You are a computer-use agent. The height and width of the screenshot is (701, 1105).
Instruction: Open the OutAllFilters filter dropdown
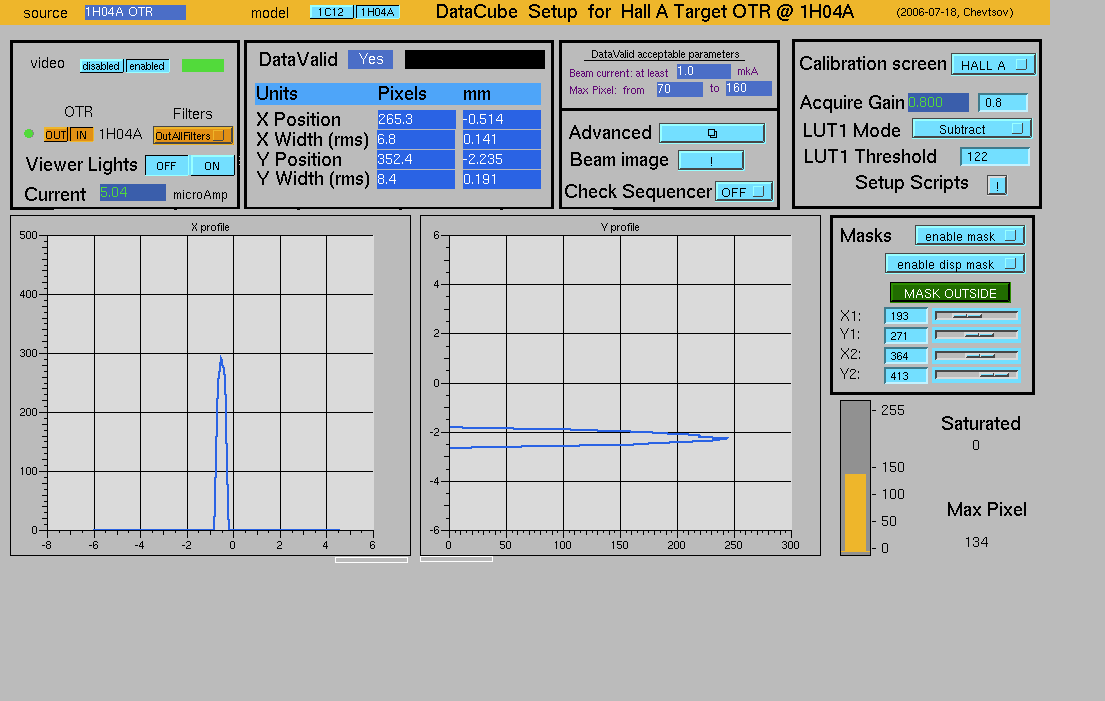tap(192, 135)
